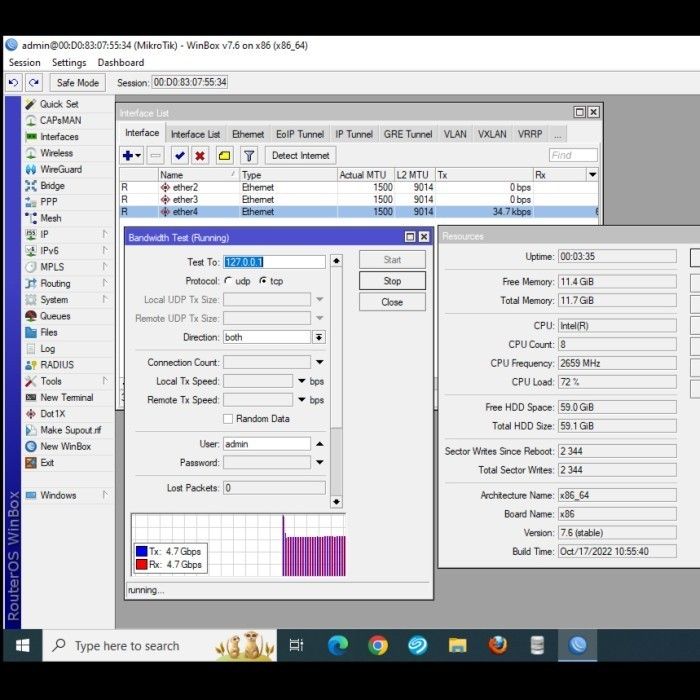The width and height of the screenshot is (700, 700).
Task: Expand System submenu
Action: point(105,299)
